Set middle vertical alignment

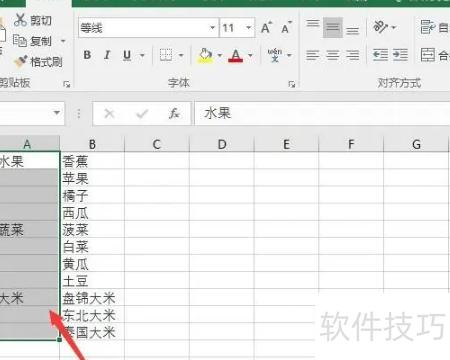tap(333, 27)
